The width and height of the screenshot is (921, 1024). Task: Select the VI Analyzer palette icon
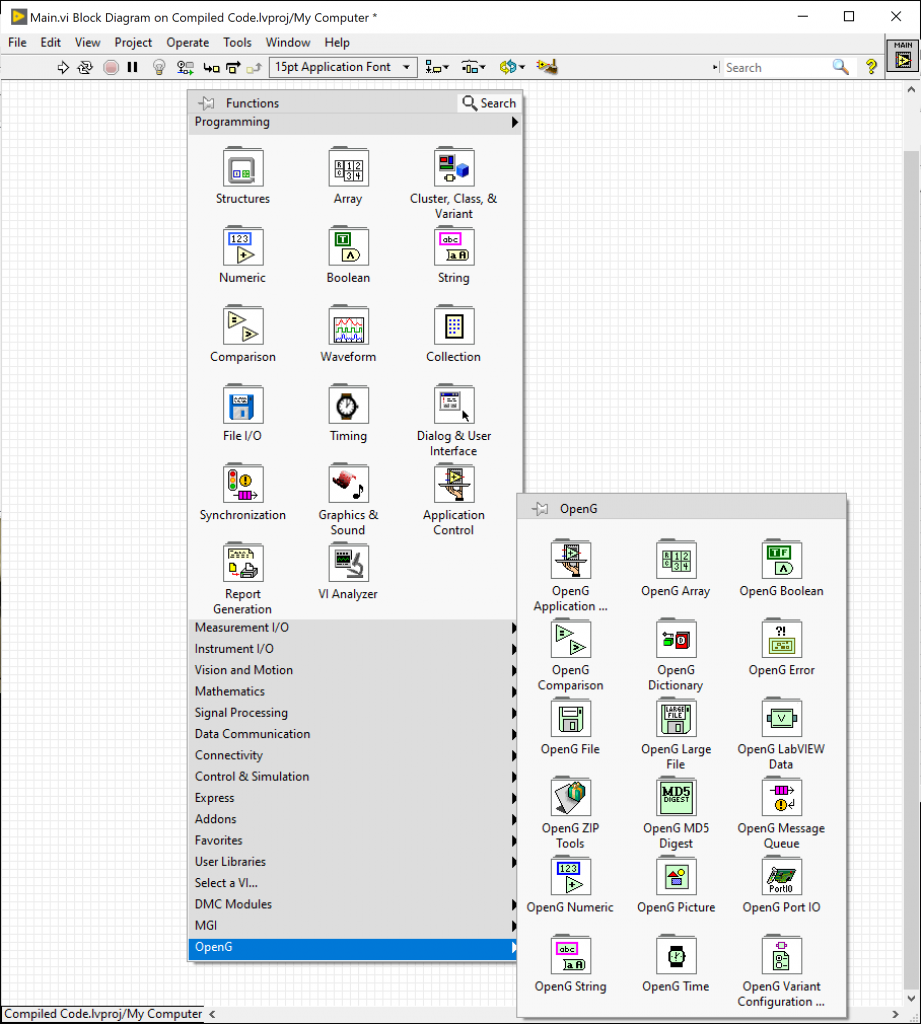click(348, 563)
